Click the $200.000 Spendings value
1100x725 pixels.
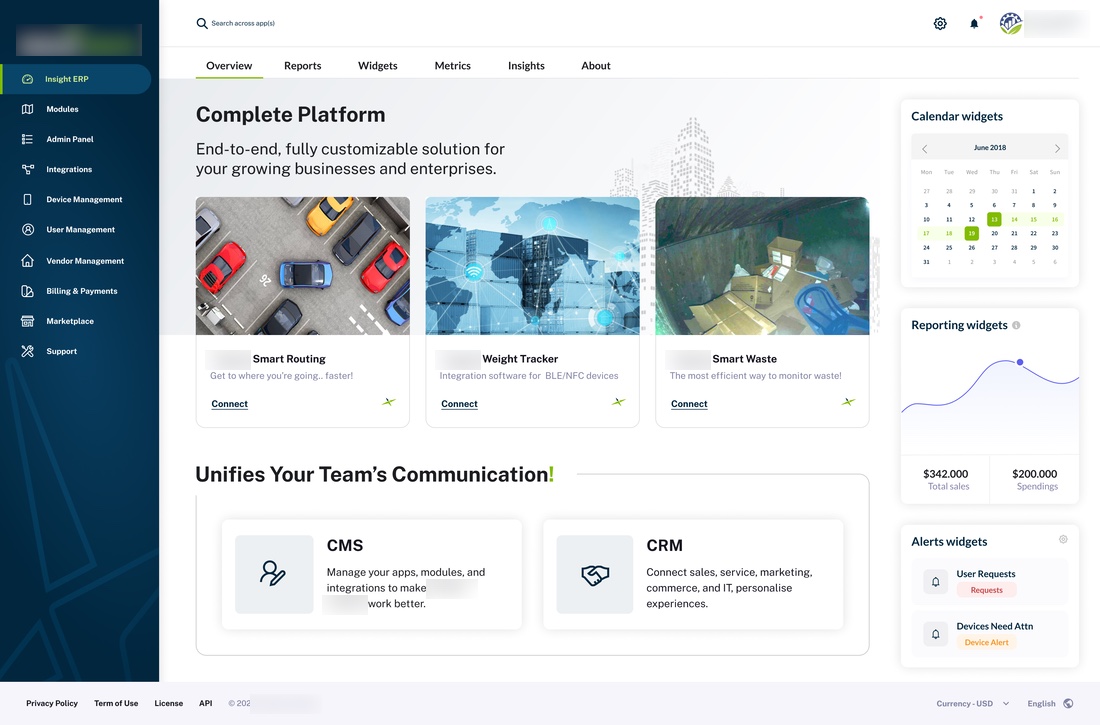click(1035, 474)
